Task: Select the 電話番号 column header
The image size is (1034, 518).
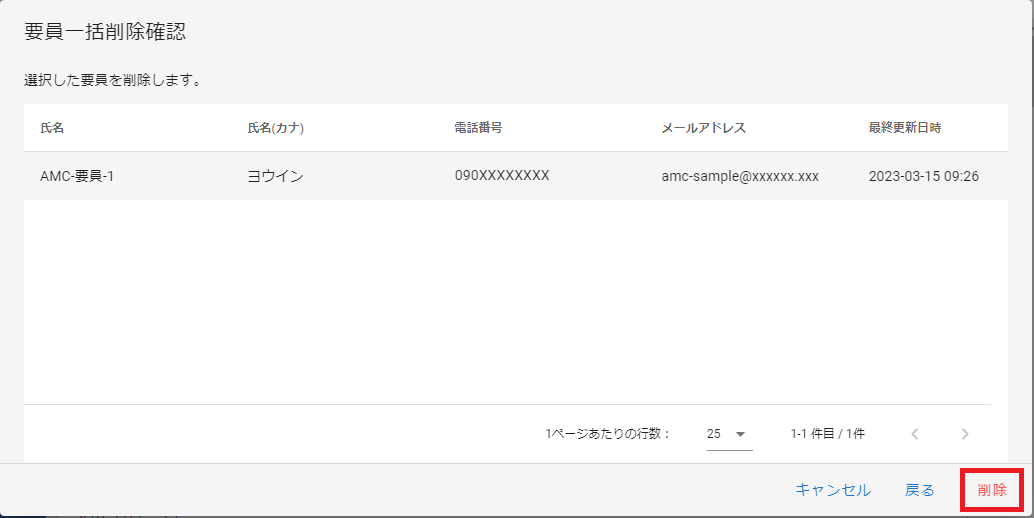Action: [x=477, y=128]
